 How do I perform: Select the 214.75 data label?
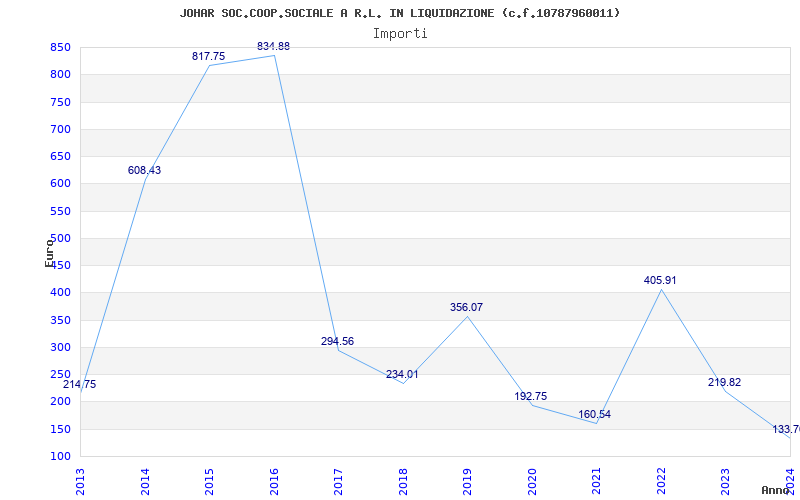tap(80, 385)
